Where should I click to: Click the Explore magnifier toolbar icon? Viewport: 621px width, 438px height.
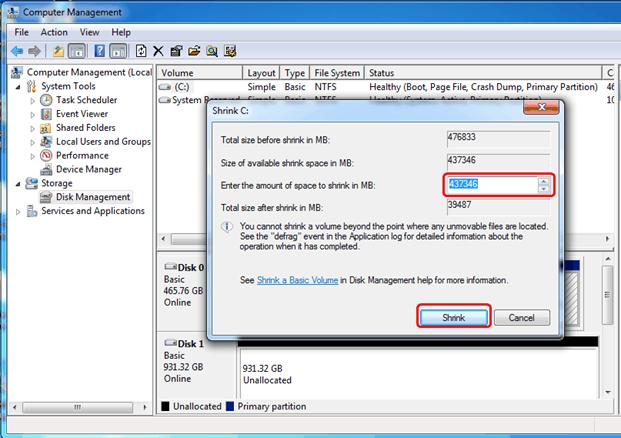(212, 51)
